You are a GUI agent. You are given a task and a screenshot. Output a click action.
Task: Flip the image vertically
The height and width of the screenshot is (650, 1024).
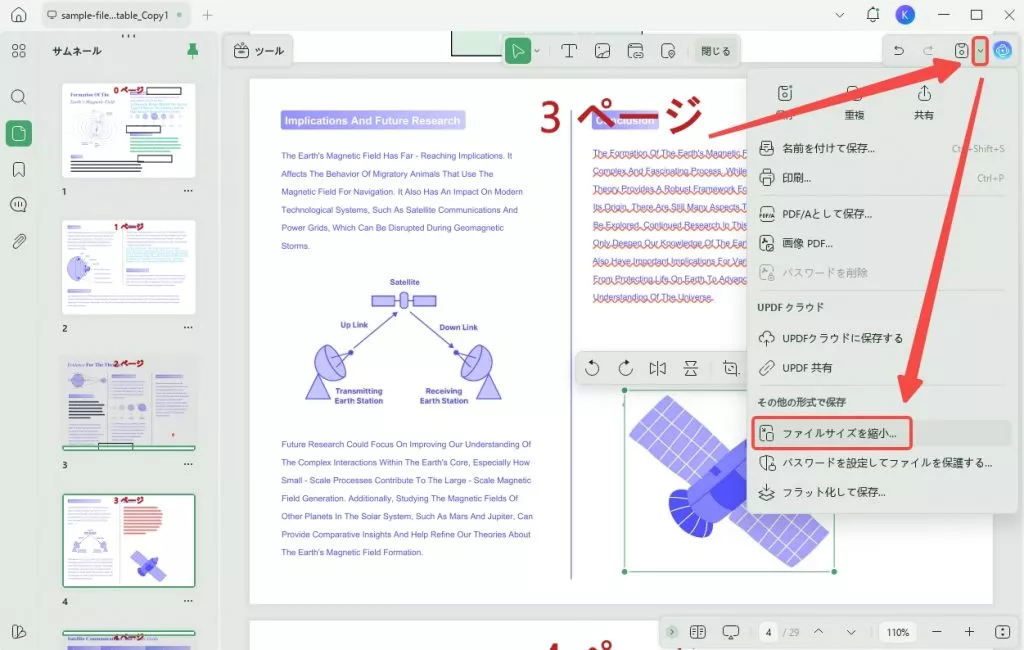point(690,368)
